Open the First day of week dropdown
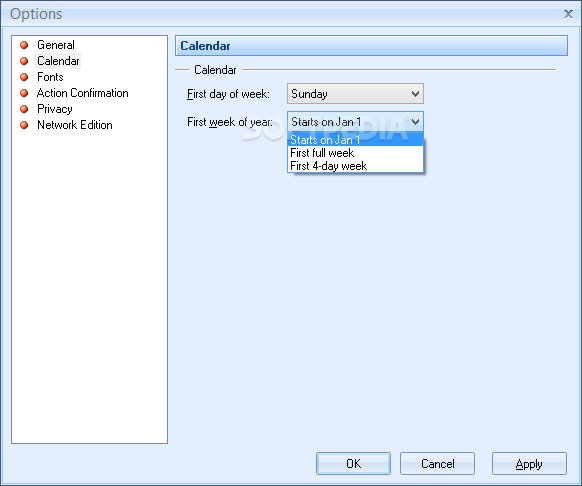The height and width of the screenshot is (486, 582). [x=355, y=94]
